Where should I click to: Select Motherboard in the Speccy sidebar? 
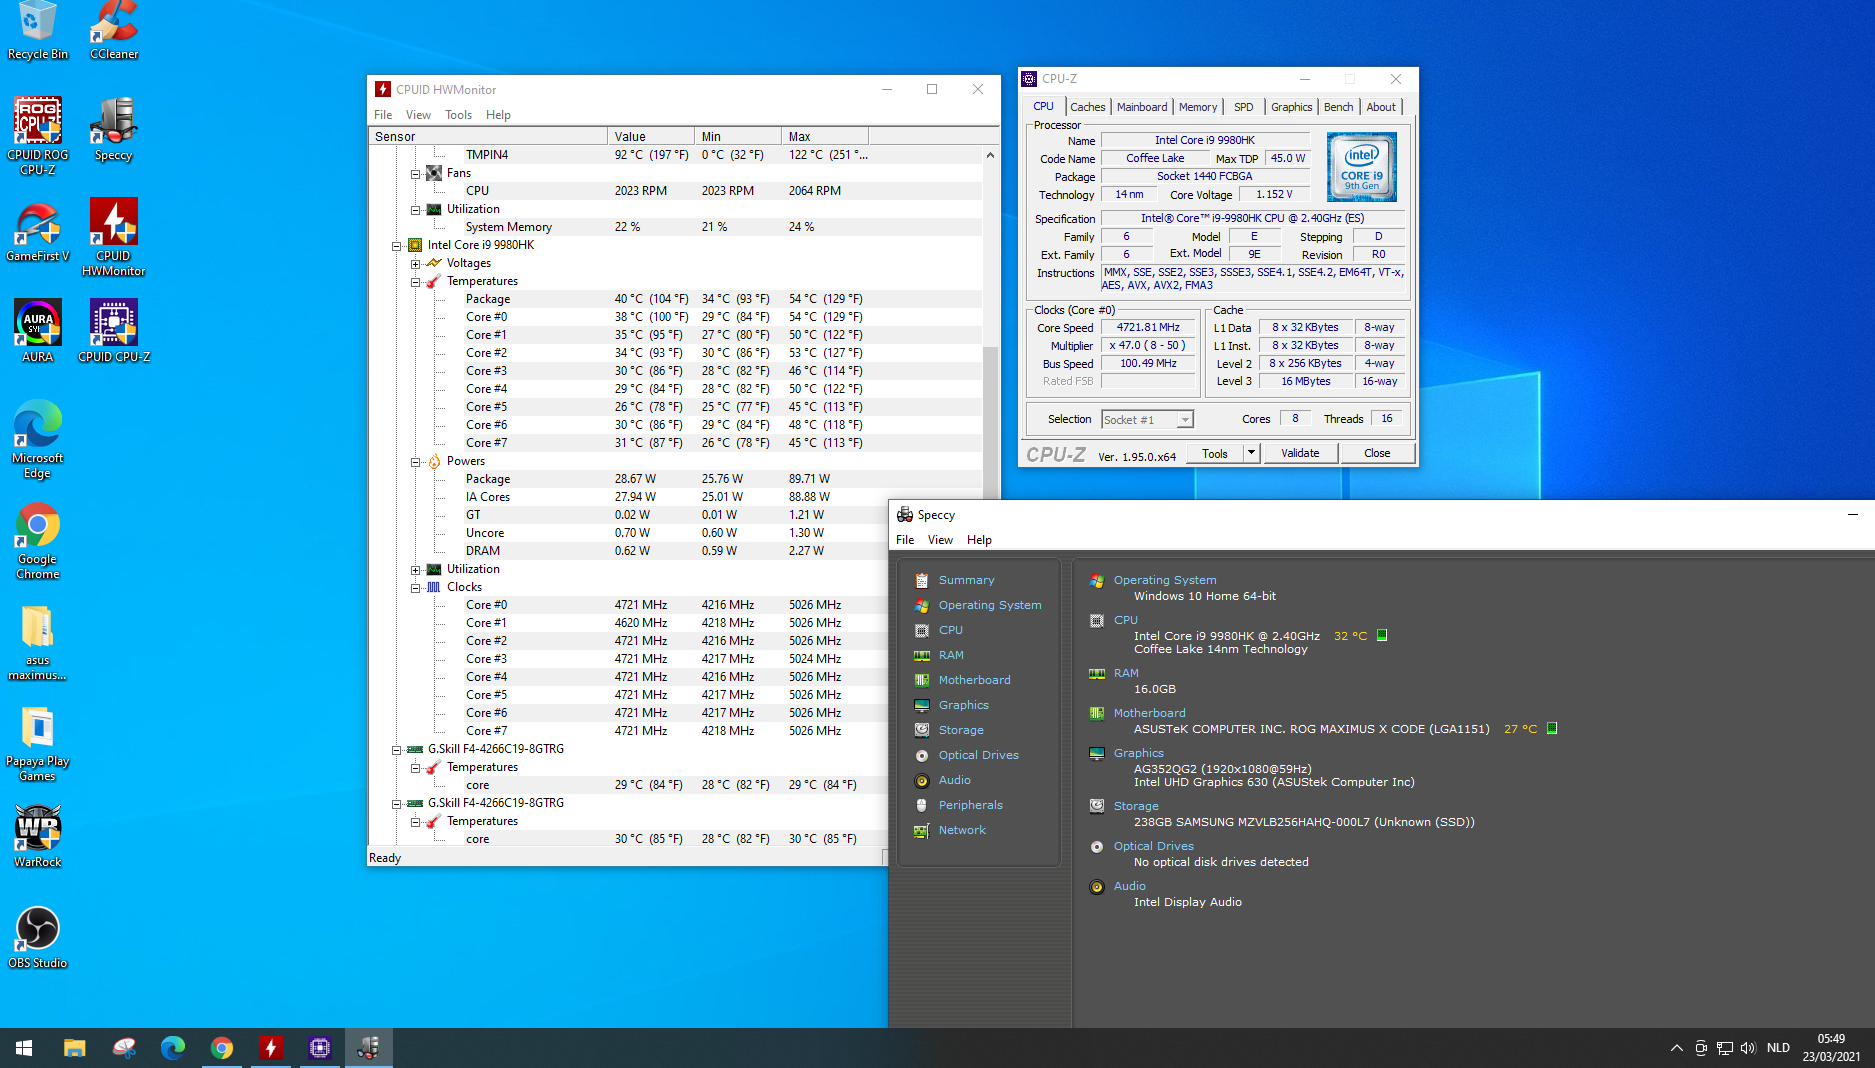point(975,680)
